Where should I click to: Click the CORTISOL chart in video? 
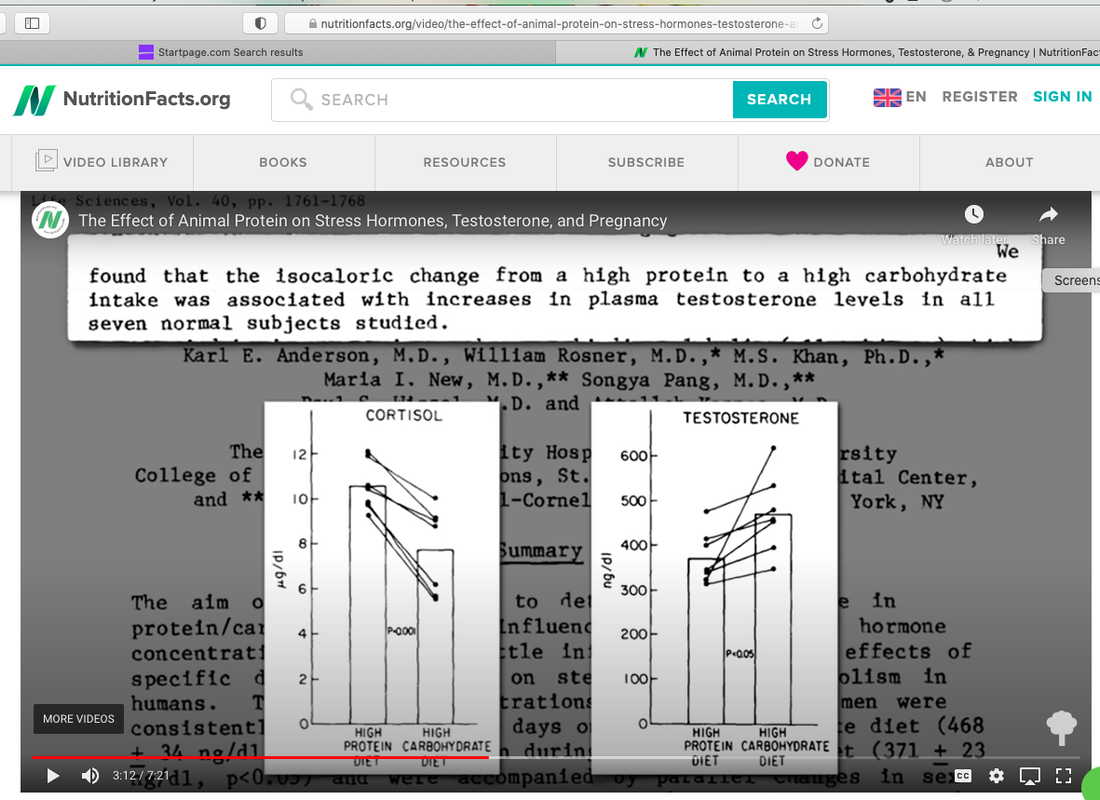tap(382, 587)
